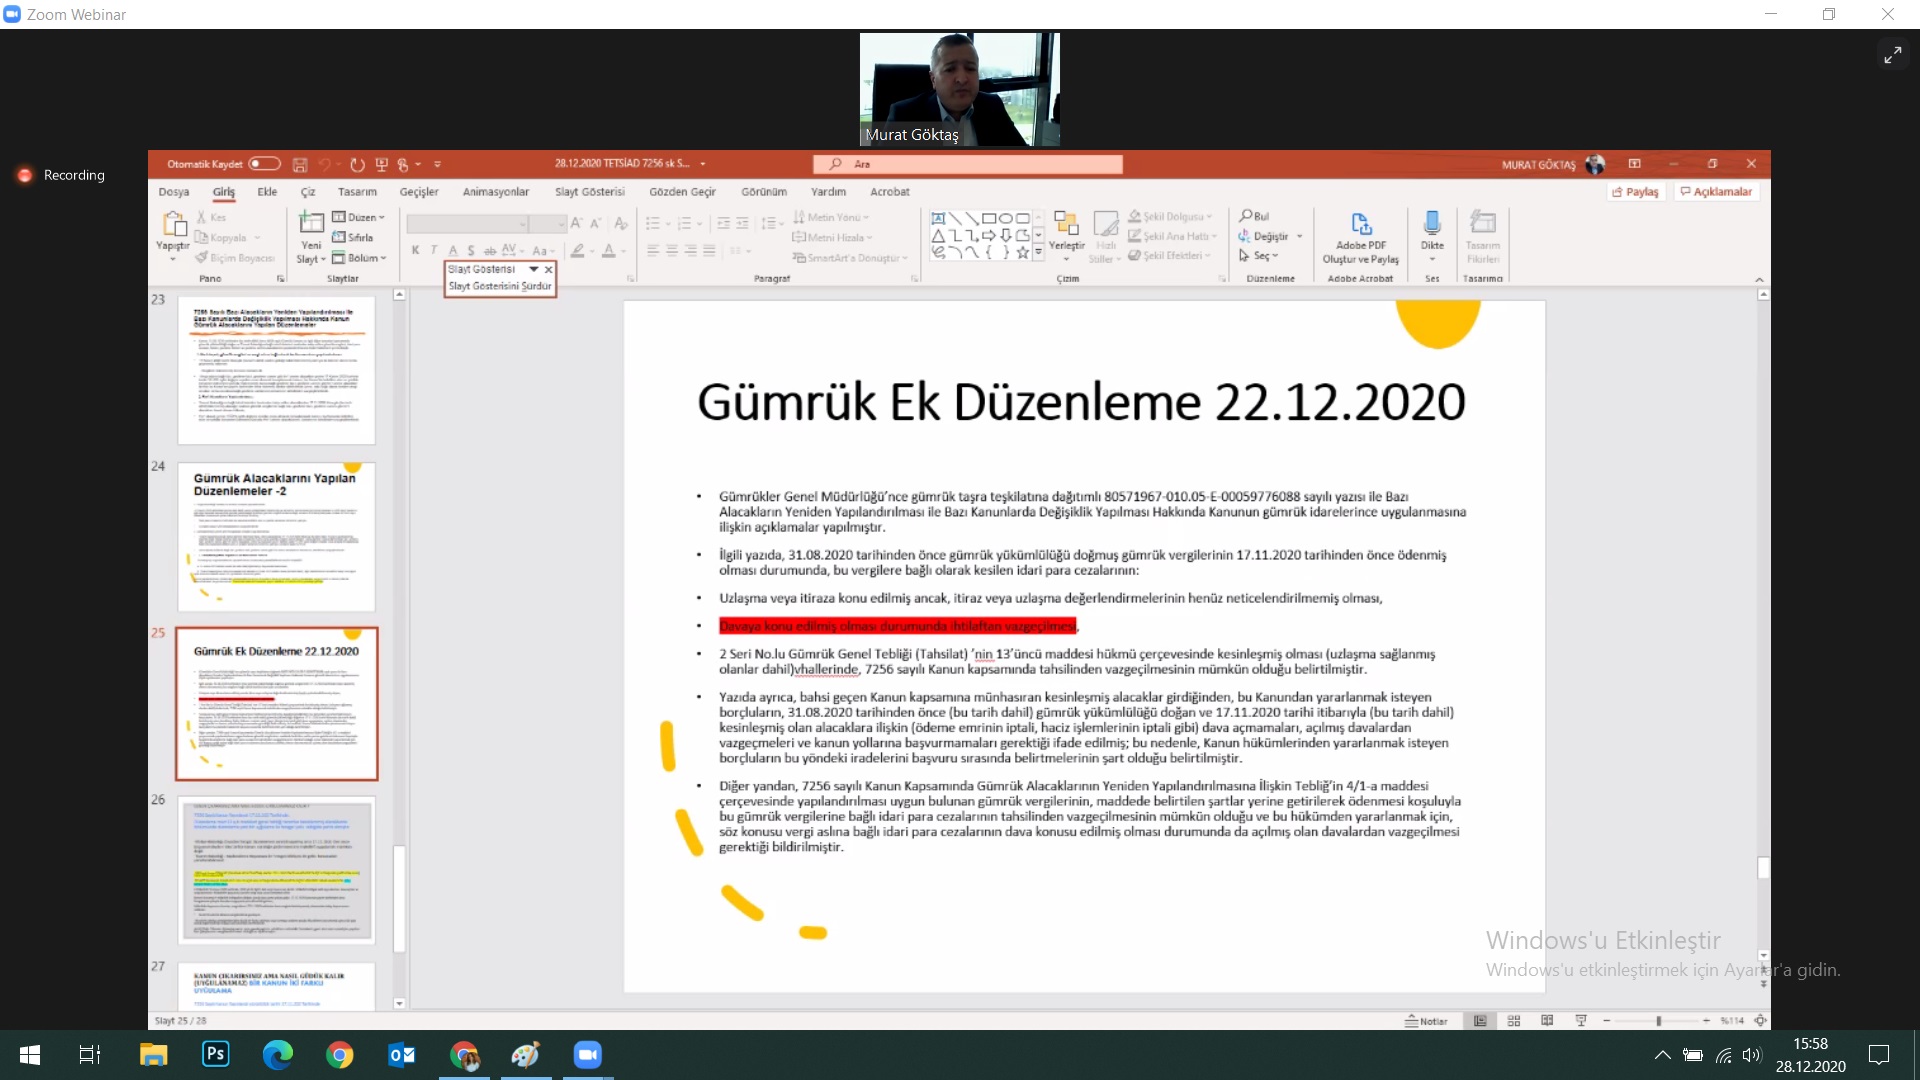Open Outlook from Windows taskbar
The height and width of the screenshot is (1080, 1920).
click(x=401, y=1054)
